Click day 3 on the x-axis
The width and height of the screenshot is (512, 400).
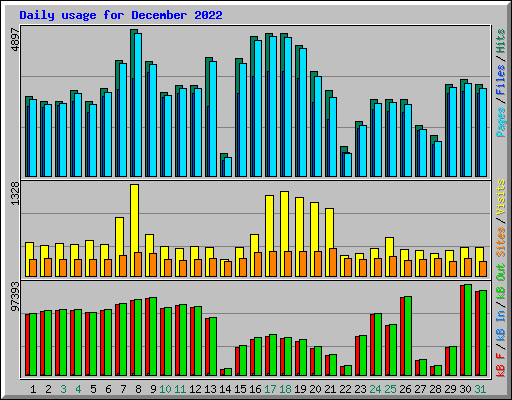[63, 389]
